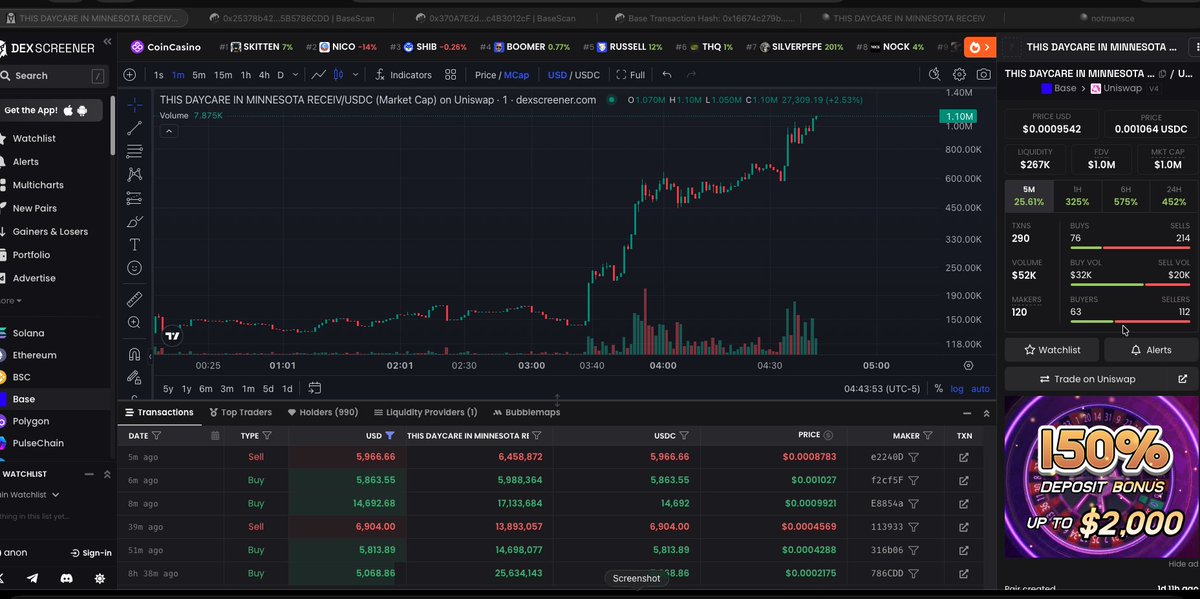Image resolution: width=1200 pixels, height=599 pixels.
Task: Select the ruler measure tool
Action: pos(134,299)
